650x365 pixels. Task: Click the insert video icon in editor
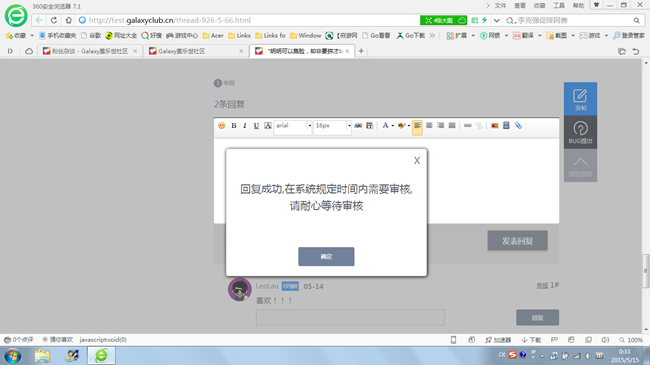tap(506, 125)
